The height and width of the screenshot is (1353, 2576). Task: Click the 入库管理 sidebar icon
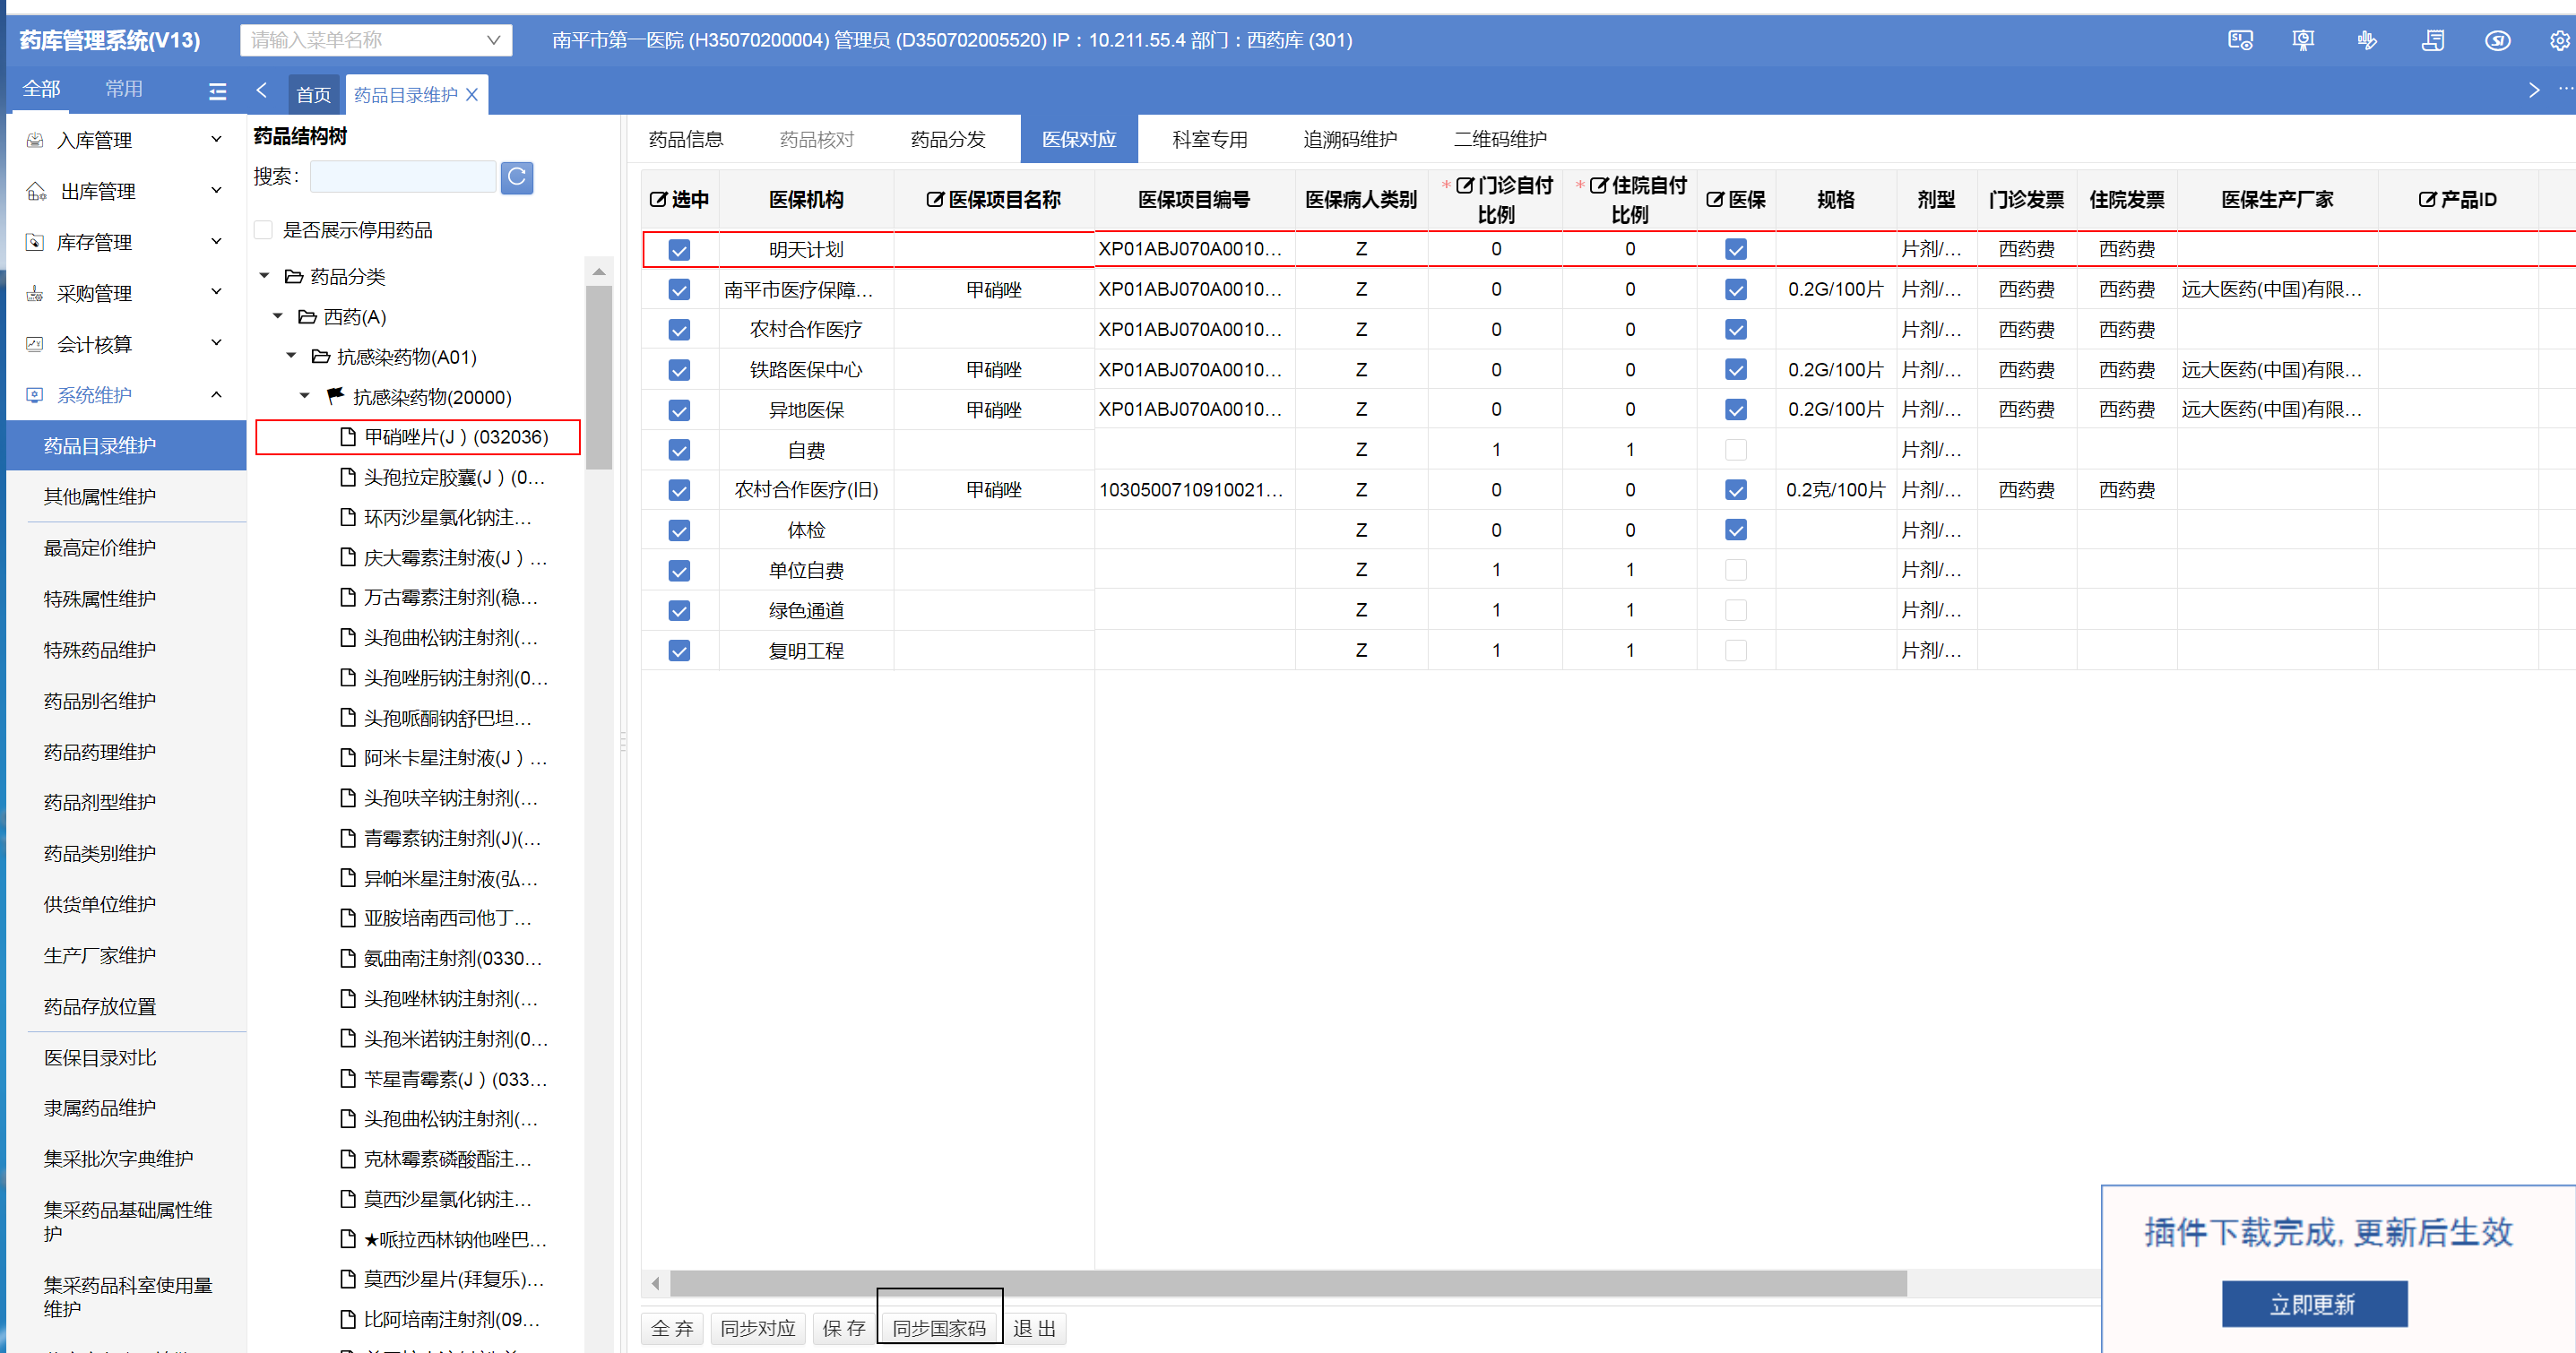click(35, 140)
